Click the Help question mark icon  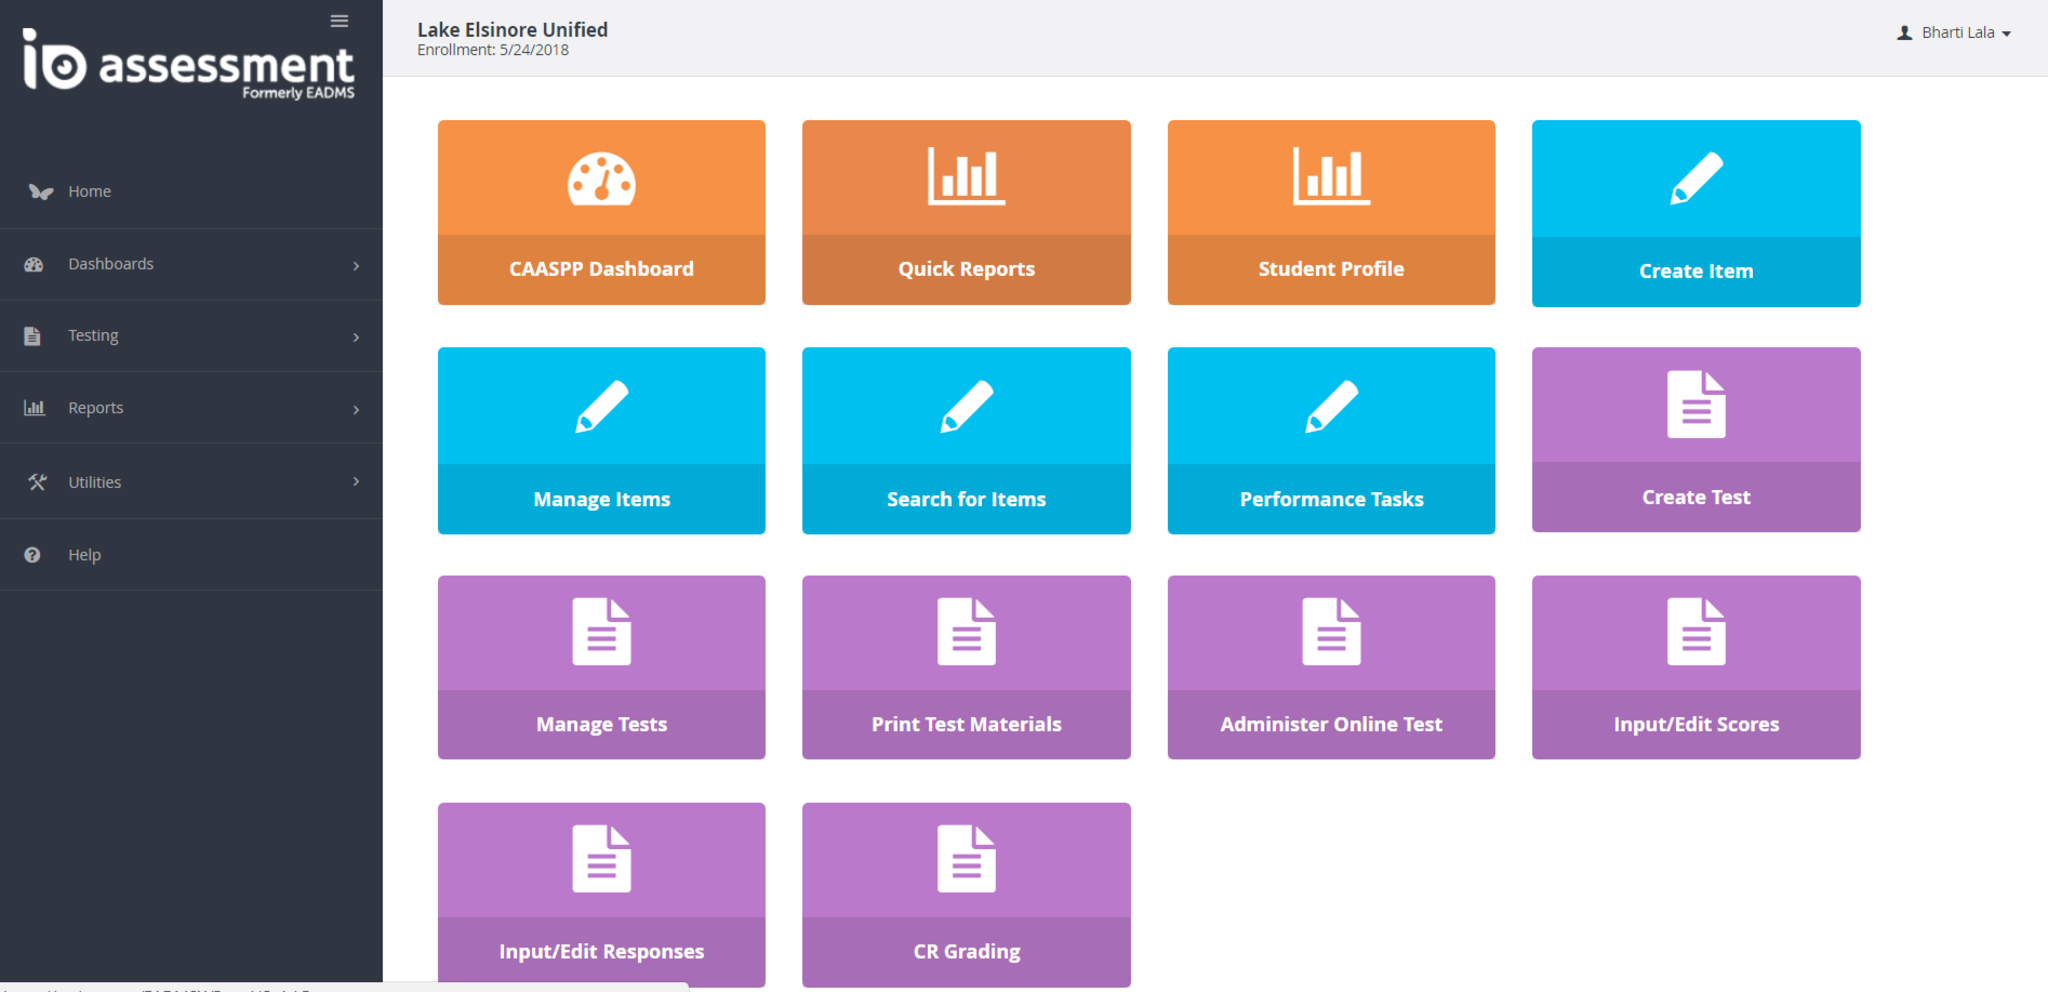[x=33, y=555]
